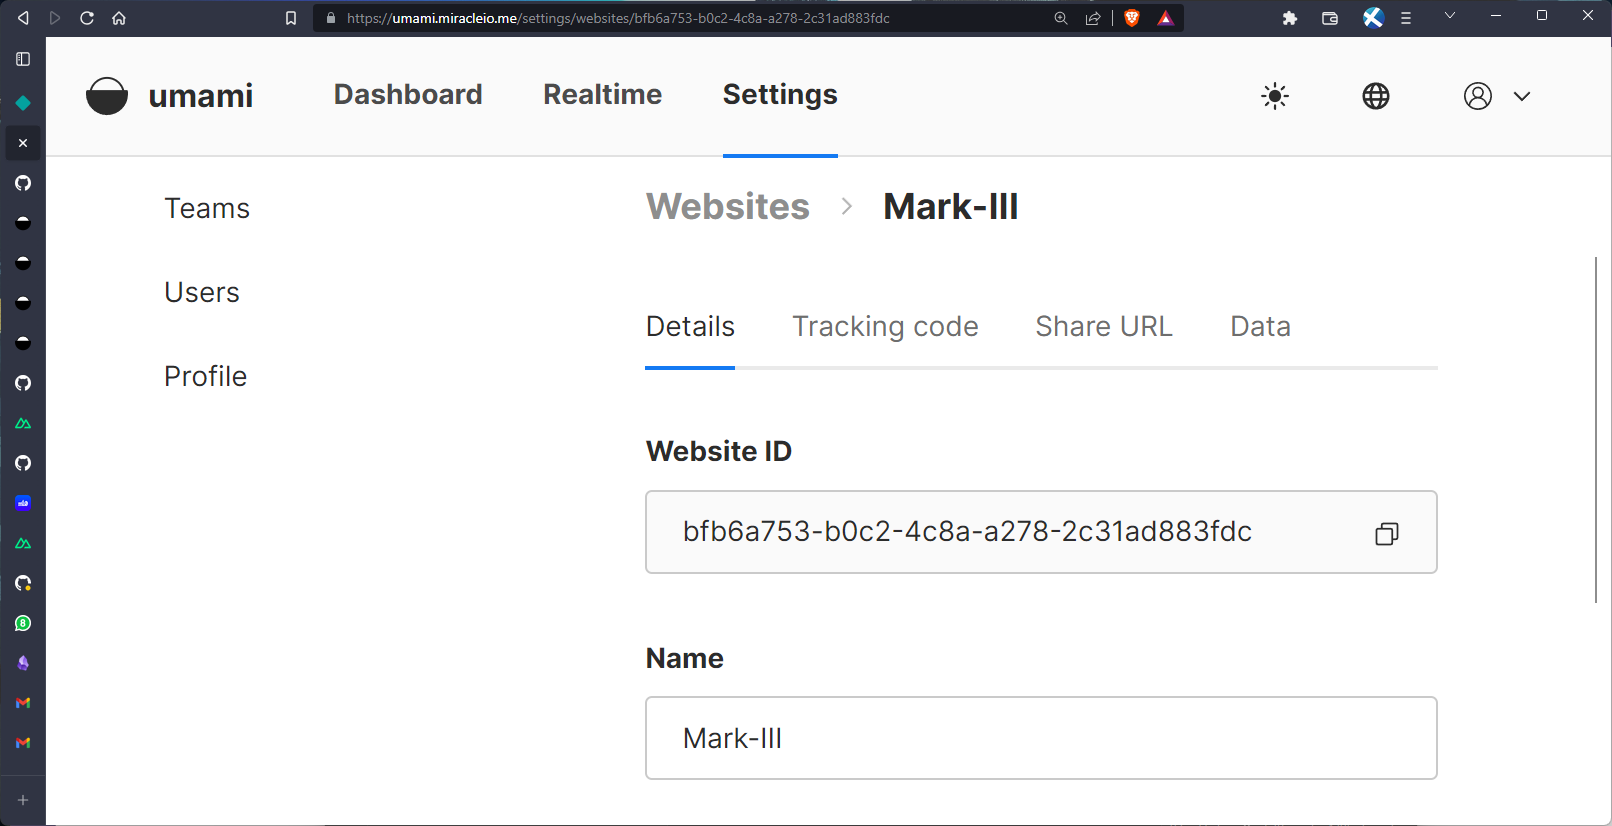The image size is (1612, 826).
Task: Go to browser home page
Action: coord(119,18)
